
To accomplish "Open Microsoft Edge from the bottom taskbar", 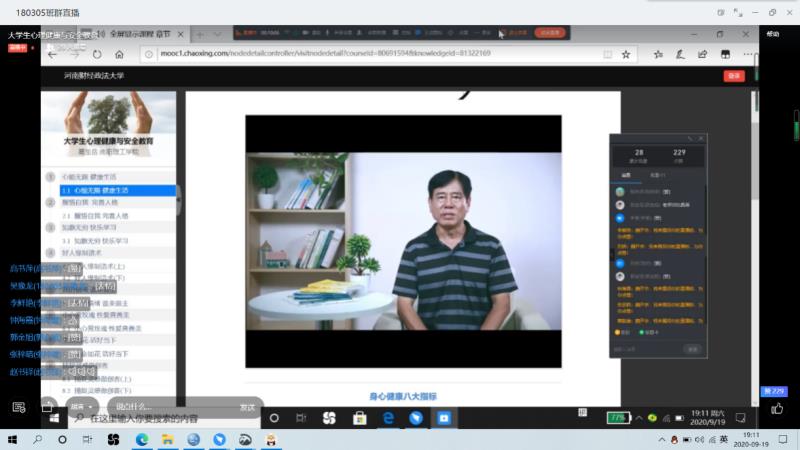I will point(141,439).
